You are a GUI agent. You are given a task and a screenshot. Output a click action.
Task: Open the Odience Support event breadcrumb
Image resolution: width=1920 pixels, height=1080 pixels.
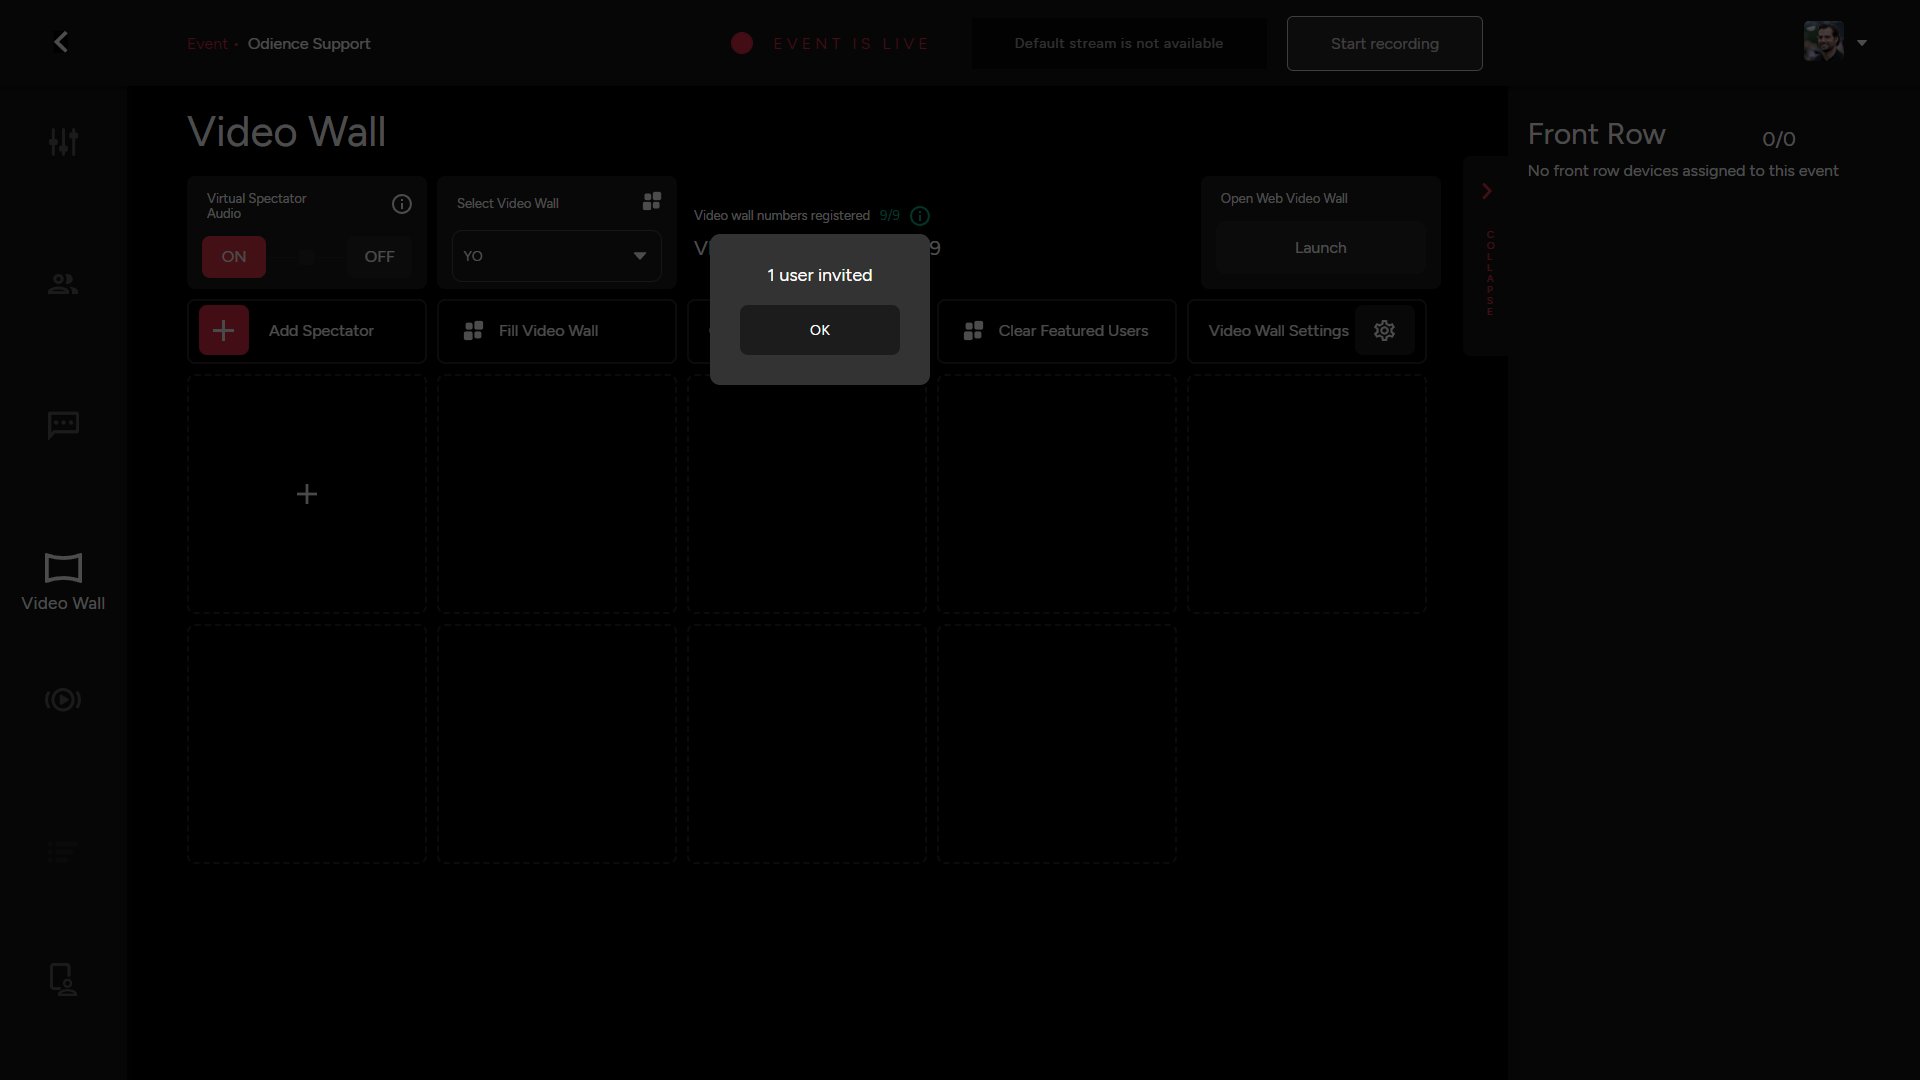(308, 44)
